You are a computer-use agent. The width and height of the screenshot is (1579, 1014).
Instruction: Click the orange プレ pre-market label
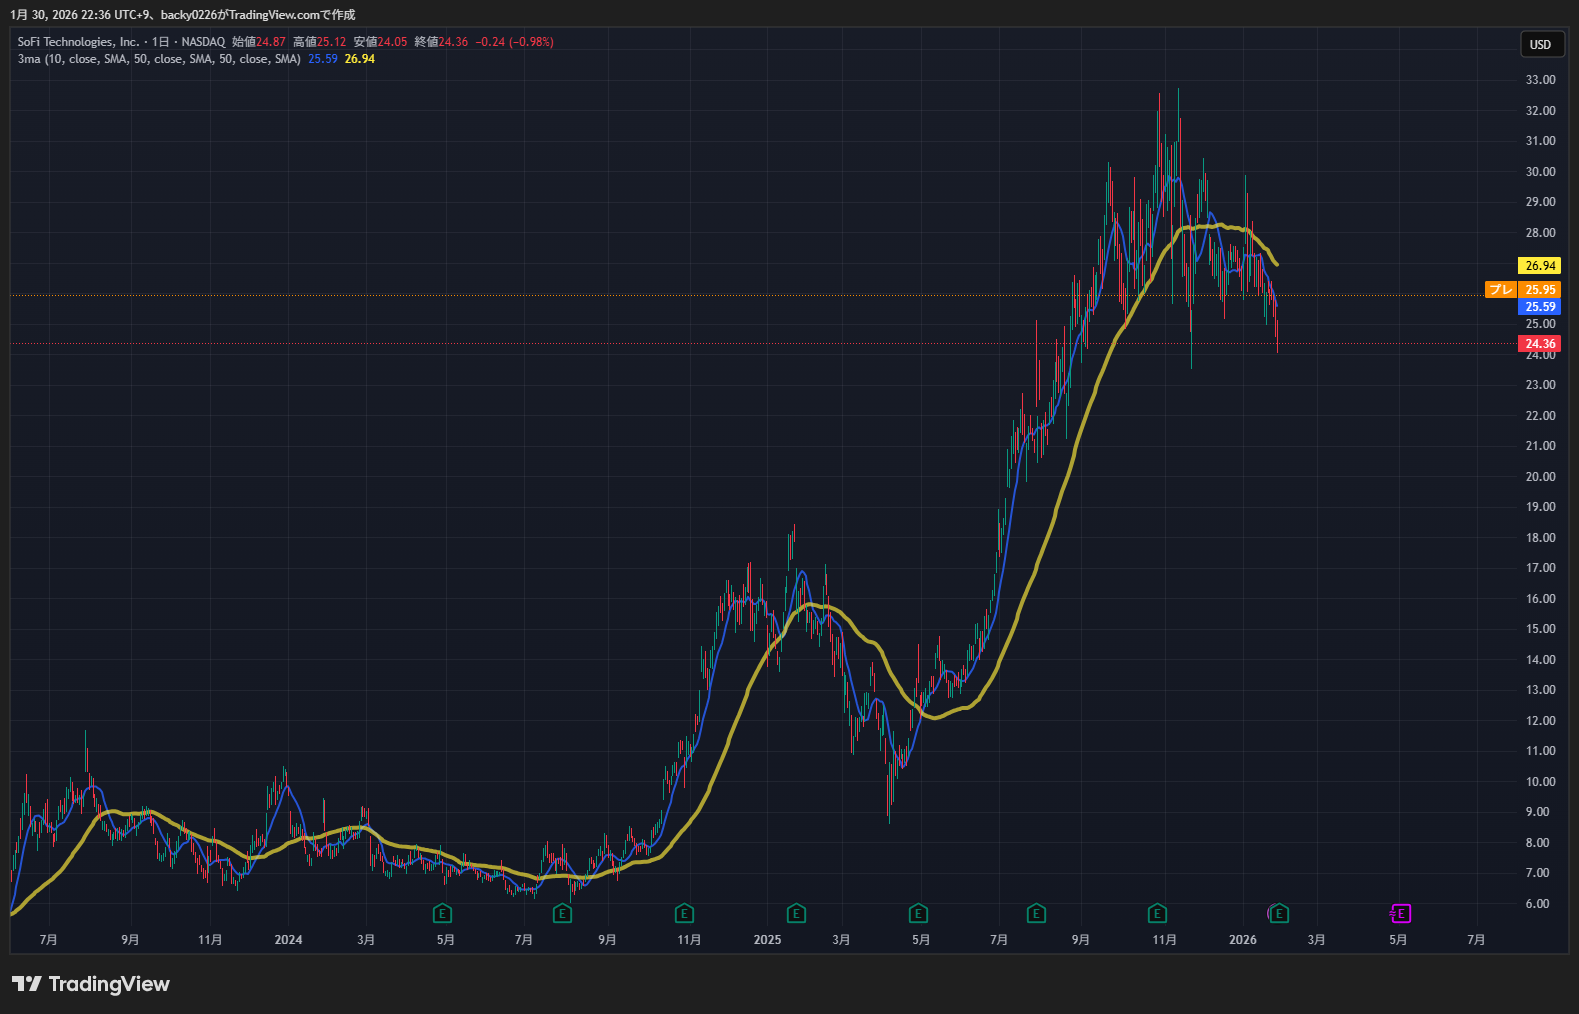(x=1500, y=290)
